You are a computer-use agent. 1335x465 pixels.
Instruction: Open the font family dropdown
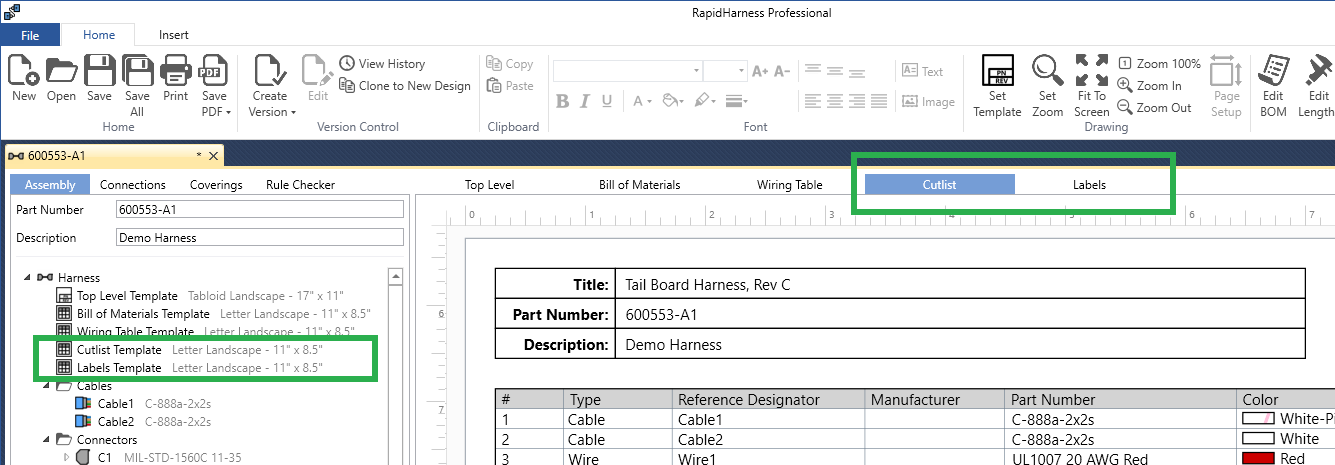point(696,71)
